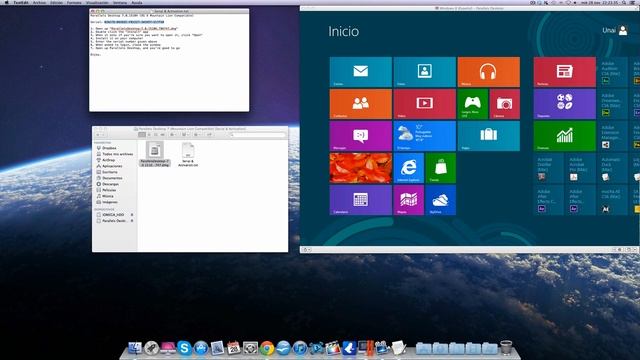
Task: Open the Messaging purple chat tile
Action: pos(360,136)
